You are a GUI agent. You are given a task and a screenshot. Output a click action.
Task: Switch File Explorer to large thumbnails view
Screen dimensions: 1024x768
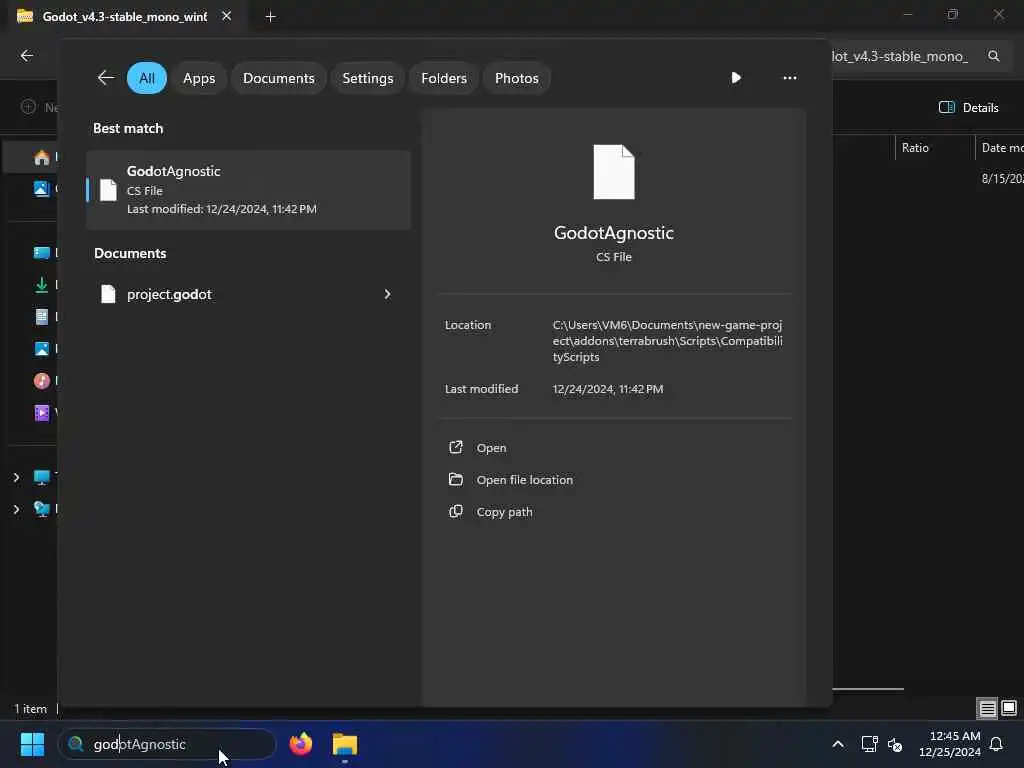[1009, 709]
